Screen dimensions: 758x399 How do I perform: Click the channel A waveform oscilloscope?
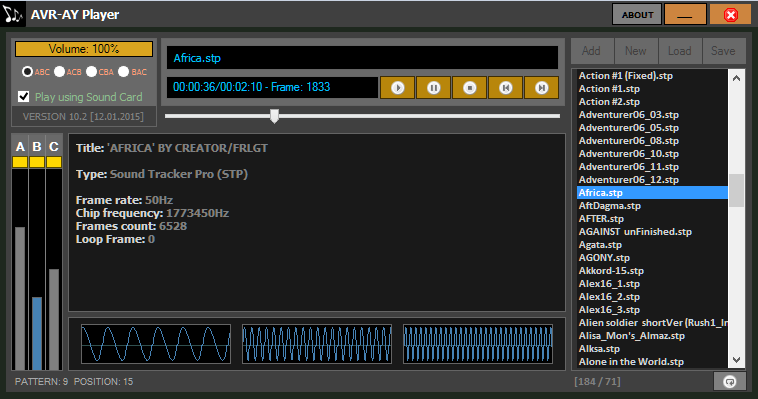tap(156, 344)
